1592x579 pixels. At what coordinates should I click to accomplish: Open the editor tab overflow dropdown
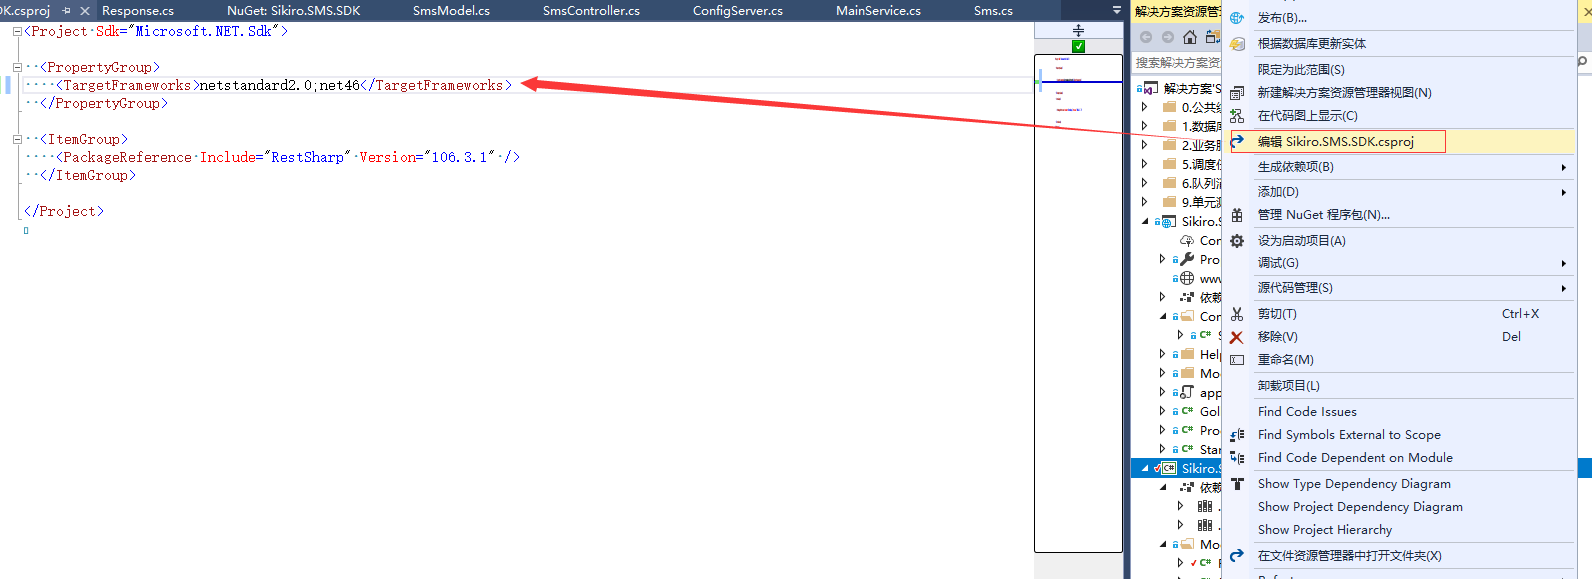click(1116, 10)
